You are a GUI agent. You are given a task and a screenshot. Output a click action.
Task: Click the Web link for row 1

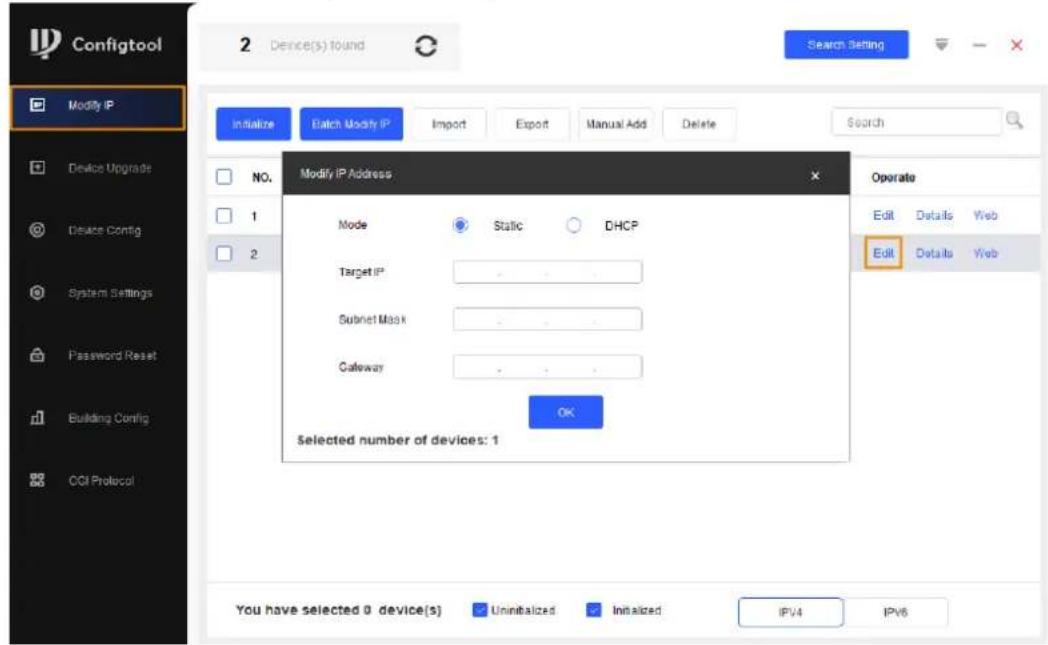tap(985, 215)
